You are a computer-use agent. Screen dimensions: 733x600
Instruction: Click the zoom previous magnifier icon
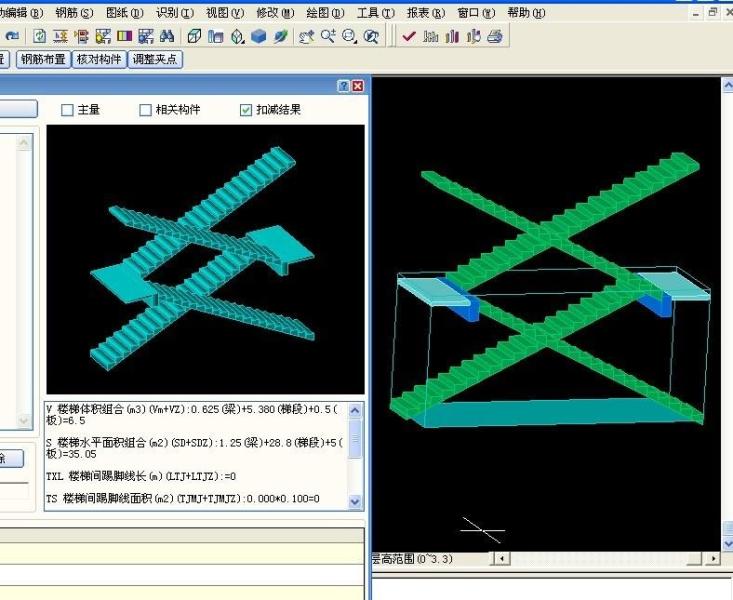(371, 36)
